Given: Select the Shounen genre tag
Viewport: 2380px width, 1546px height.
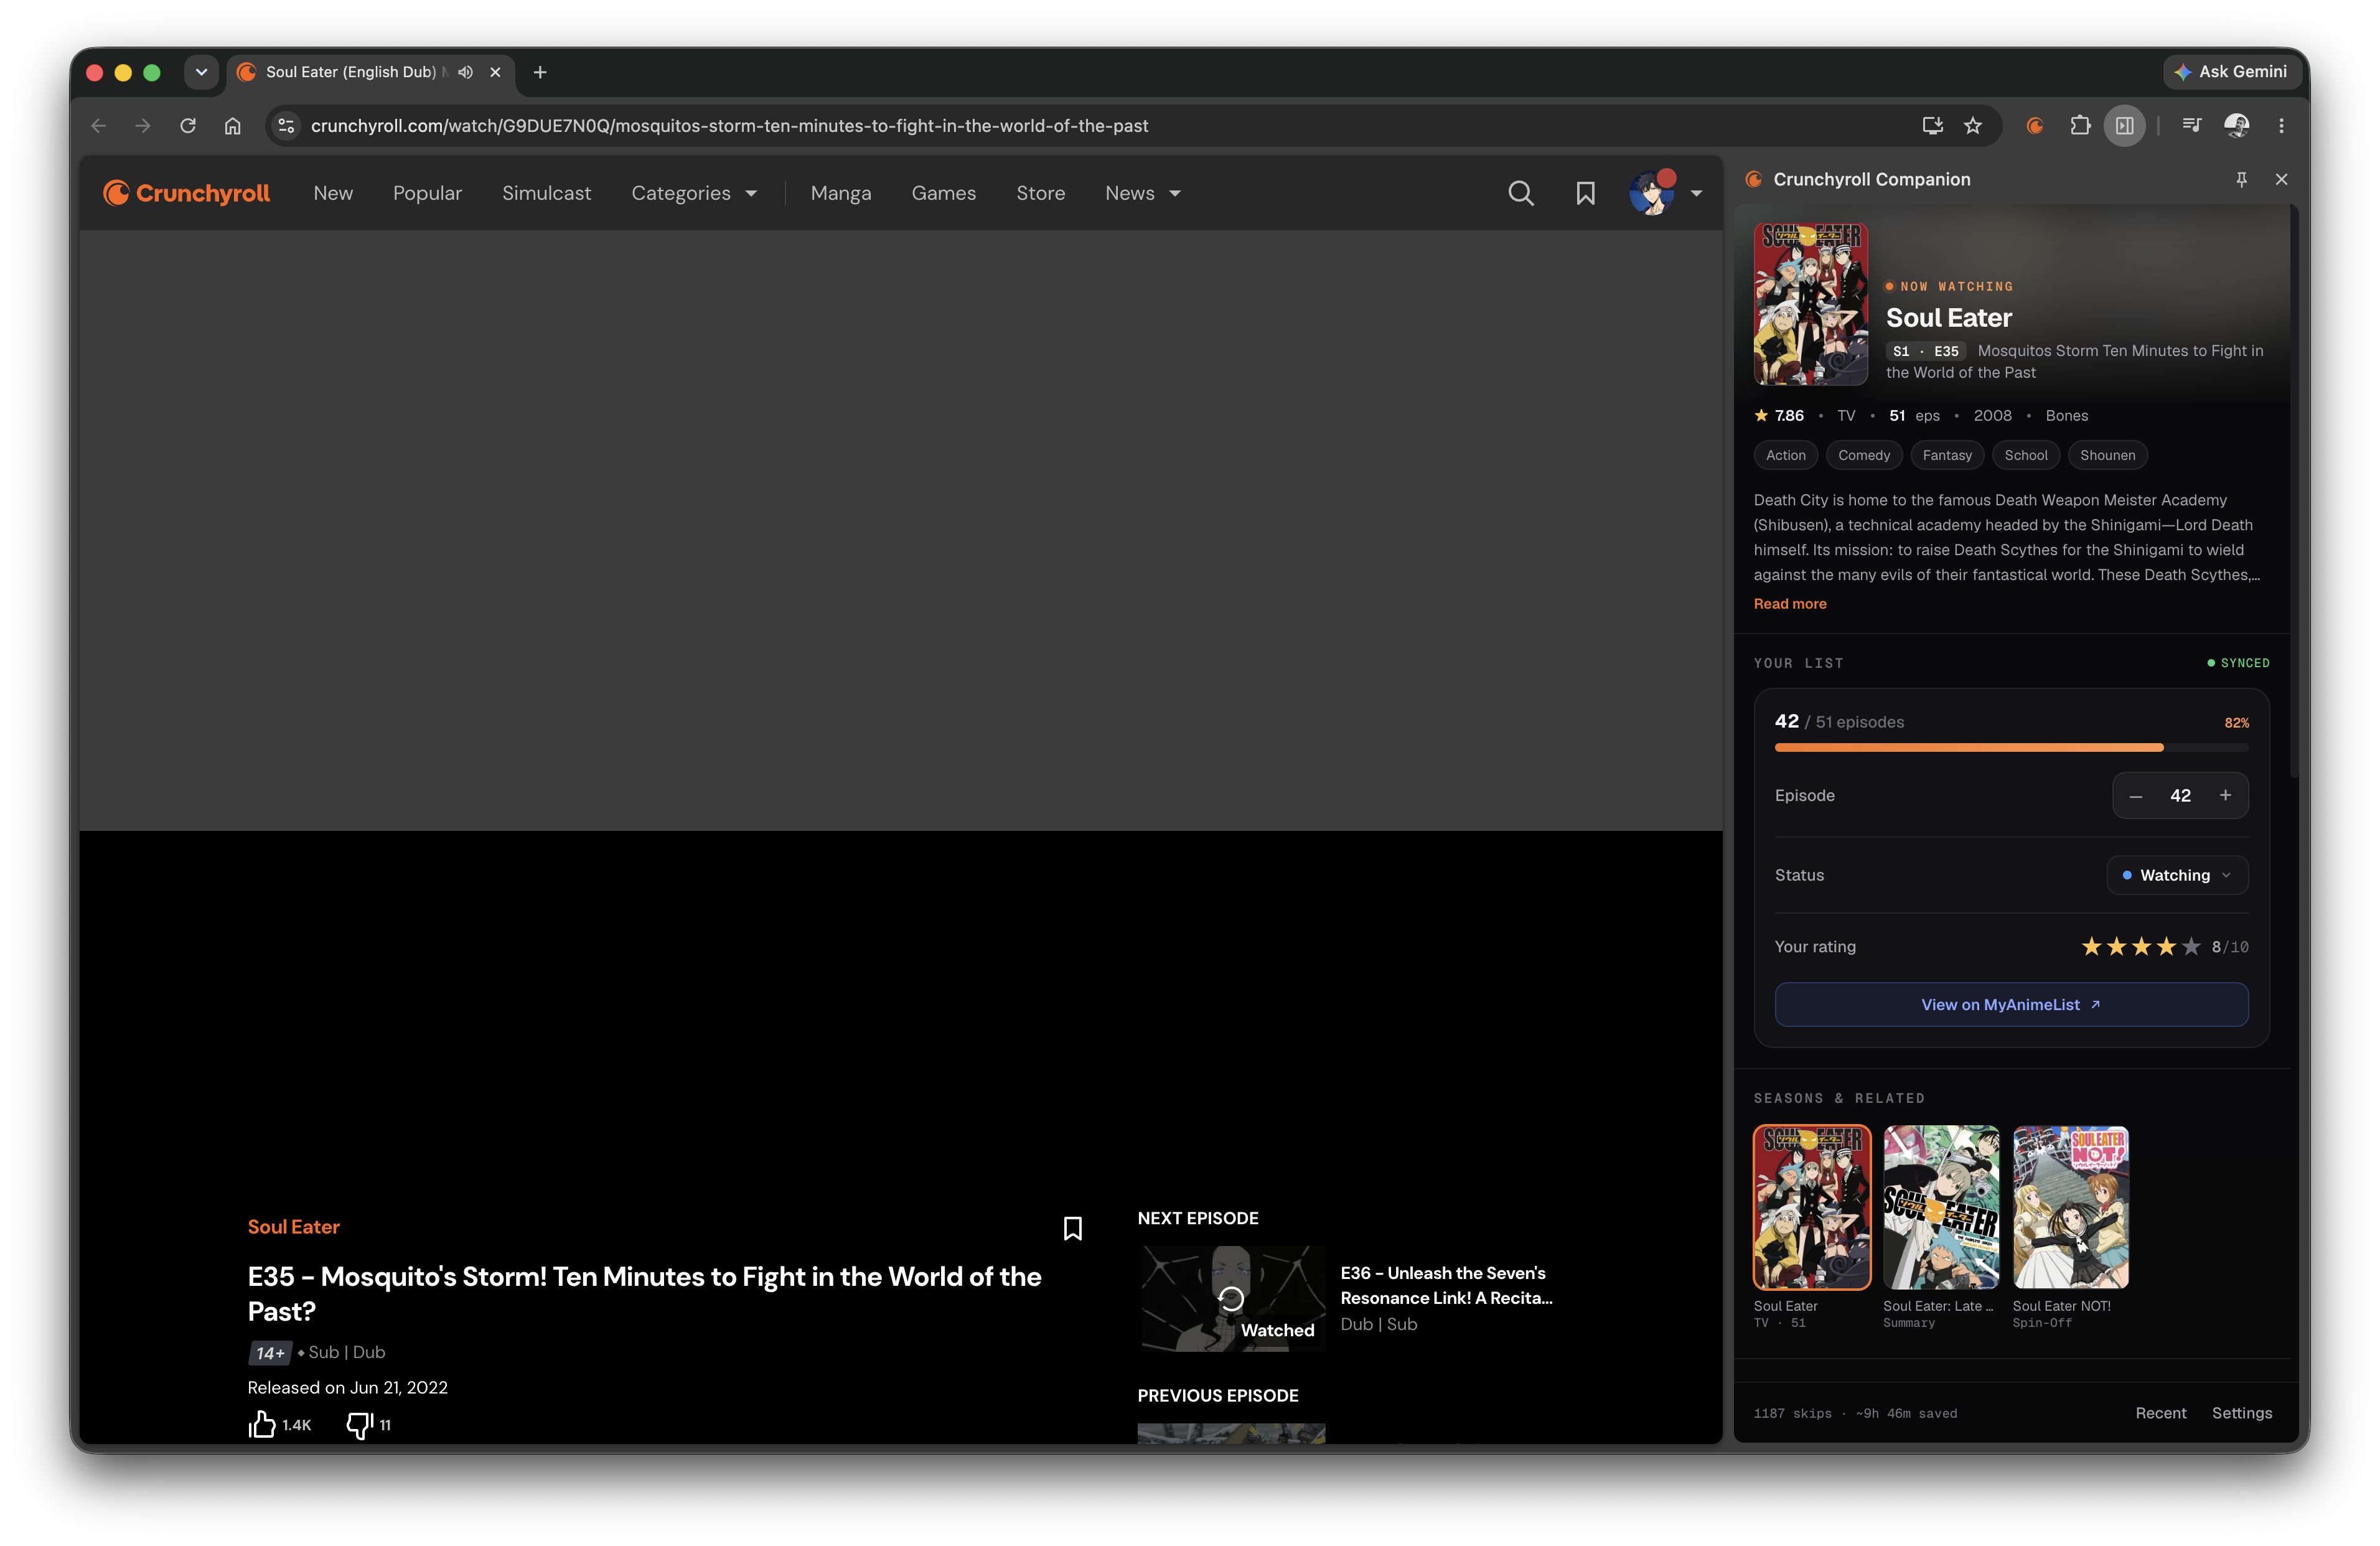Looking at the screenshot, I should (2107, 455).
